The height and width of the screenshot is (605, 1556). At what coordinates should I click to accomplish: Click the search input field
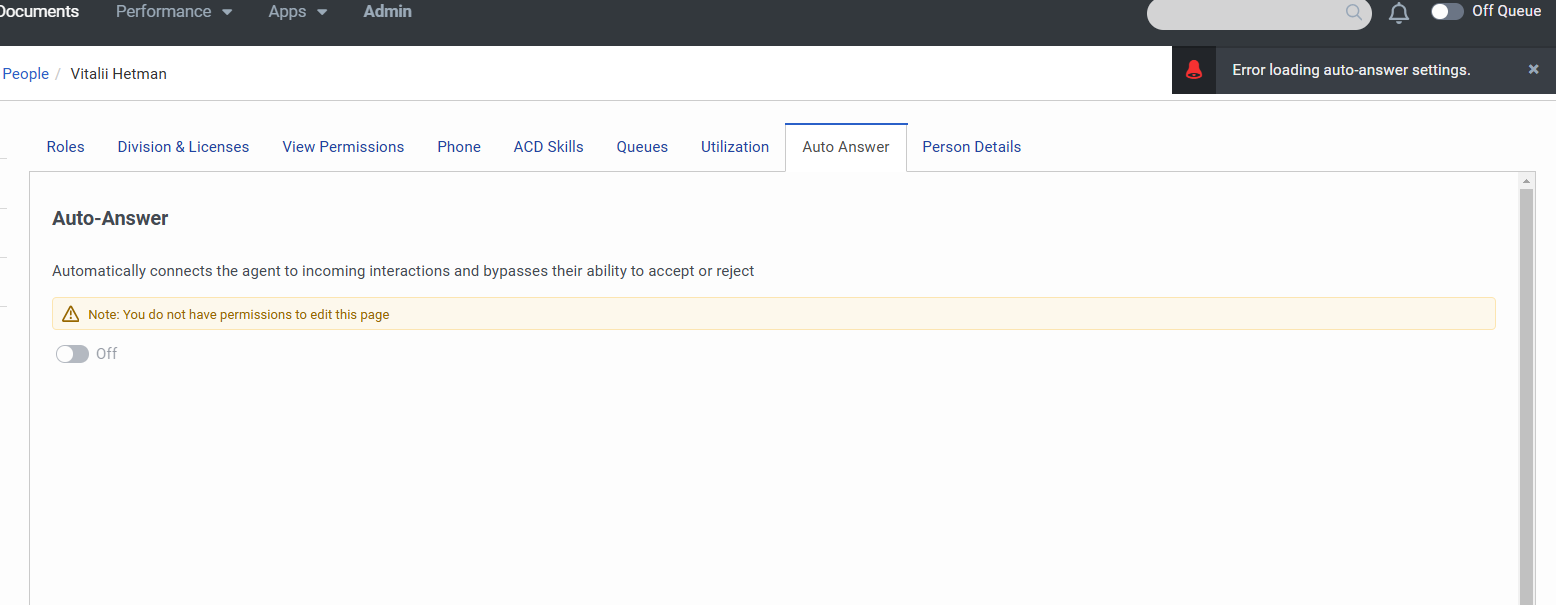pyautogui.click(x=1245, y=13)
